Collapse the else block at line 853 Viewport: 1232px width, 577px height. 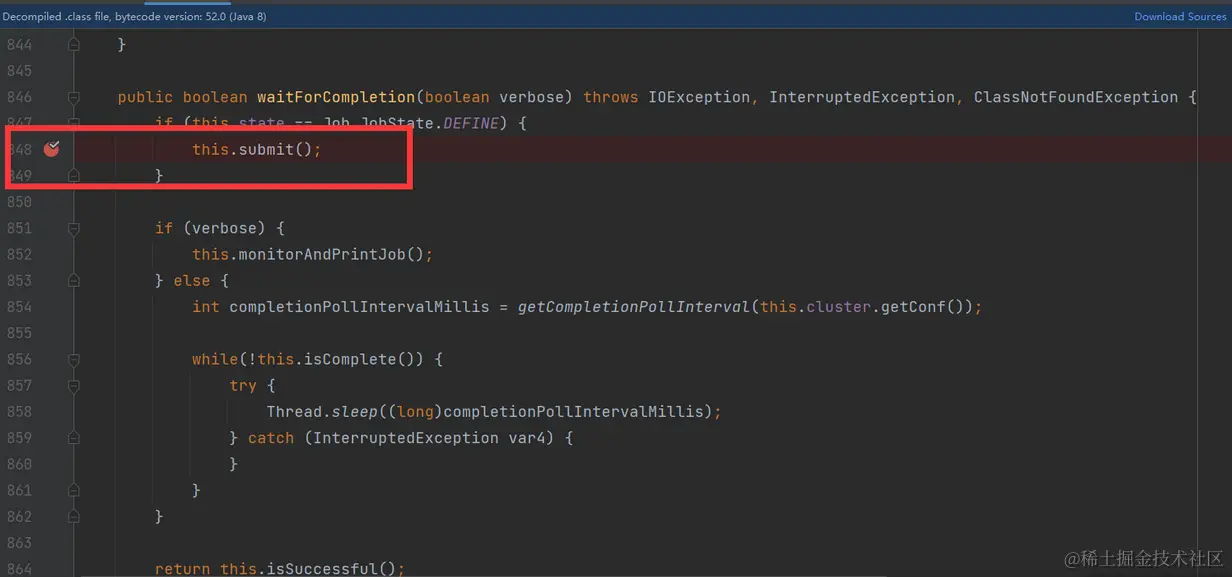click(74, 281)
